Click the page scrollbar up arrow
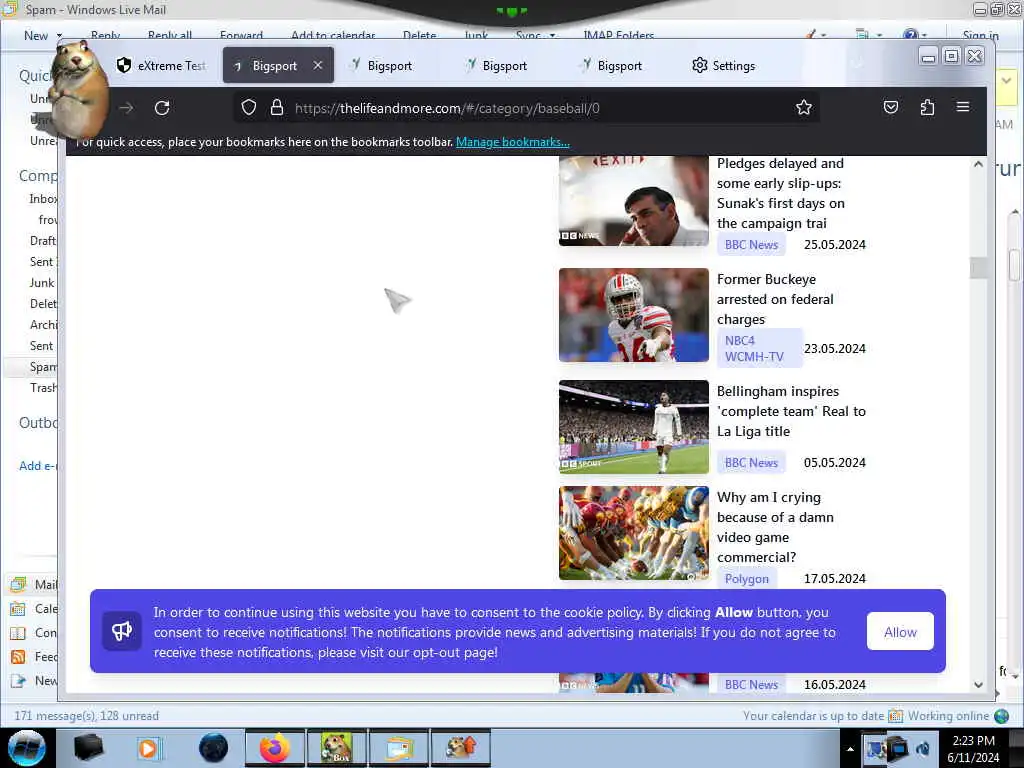This screenshot has height=768, width=1024. pyautogui.click(x=978, y=164)
